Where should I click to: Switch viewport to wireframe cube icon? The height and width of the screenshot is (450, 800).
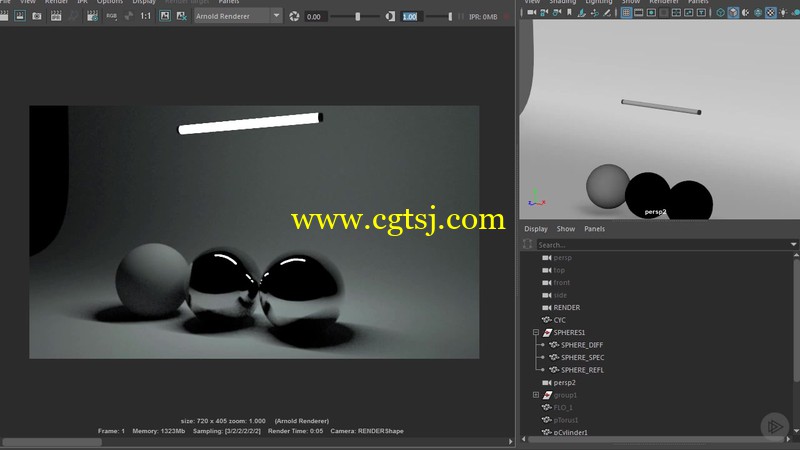(x=720, y=13)
